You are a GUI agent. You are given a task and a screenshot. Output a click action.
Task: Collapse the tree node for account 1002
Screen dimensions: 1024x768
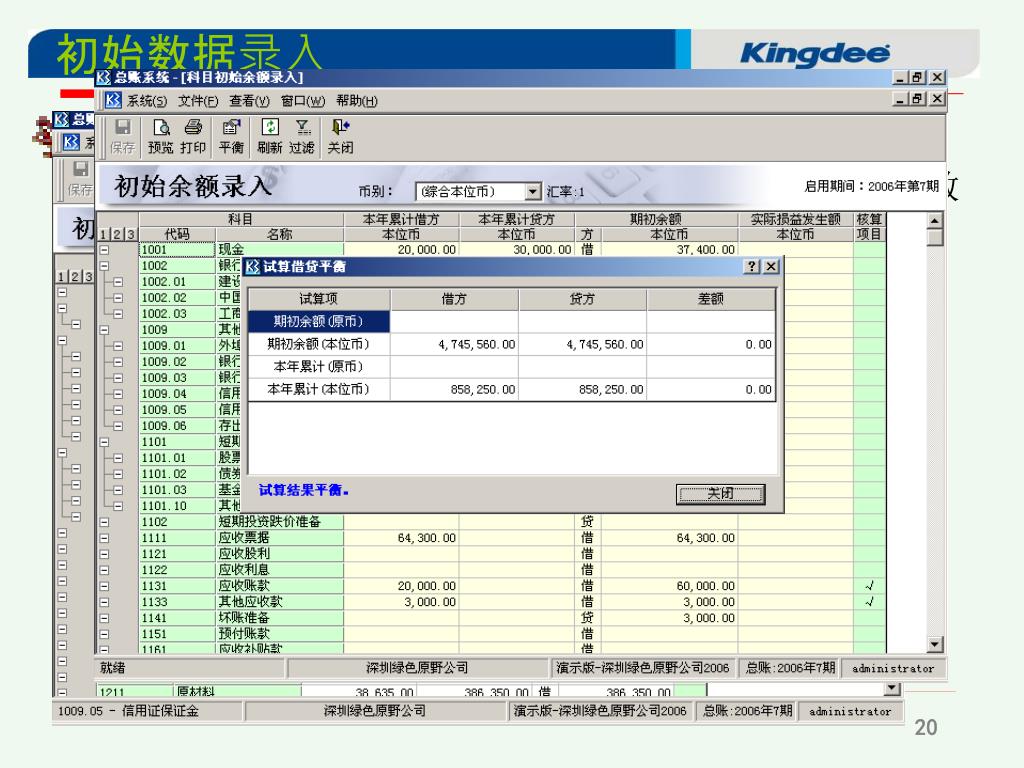104,266
